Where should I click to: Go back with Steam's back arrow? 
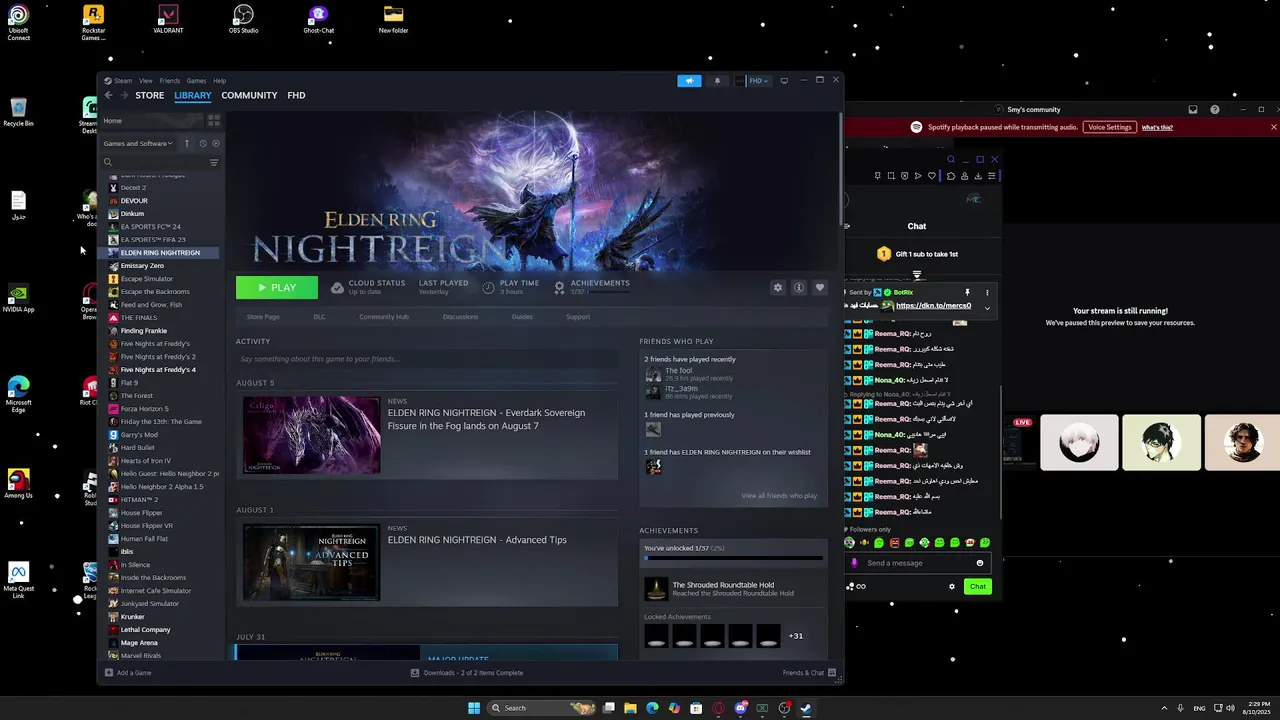pos(108,95)
